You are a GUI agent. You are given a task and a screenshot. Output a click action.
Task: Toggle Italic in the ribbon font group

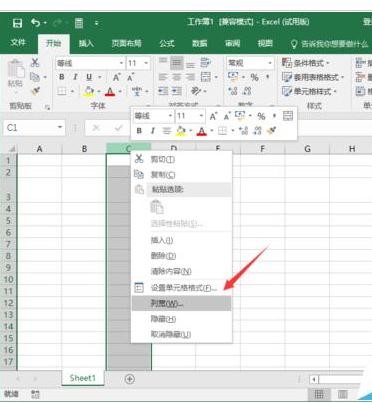coord(75,77)
